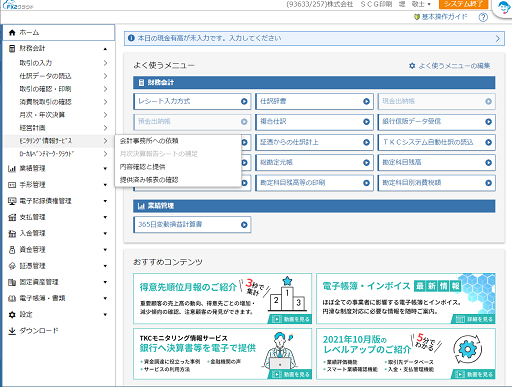Expand the 電子記録債権管理 section arrow
Viewport: 512px width, 387px height.
(105, 201)
